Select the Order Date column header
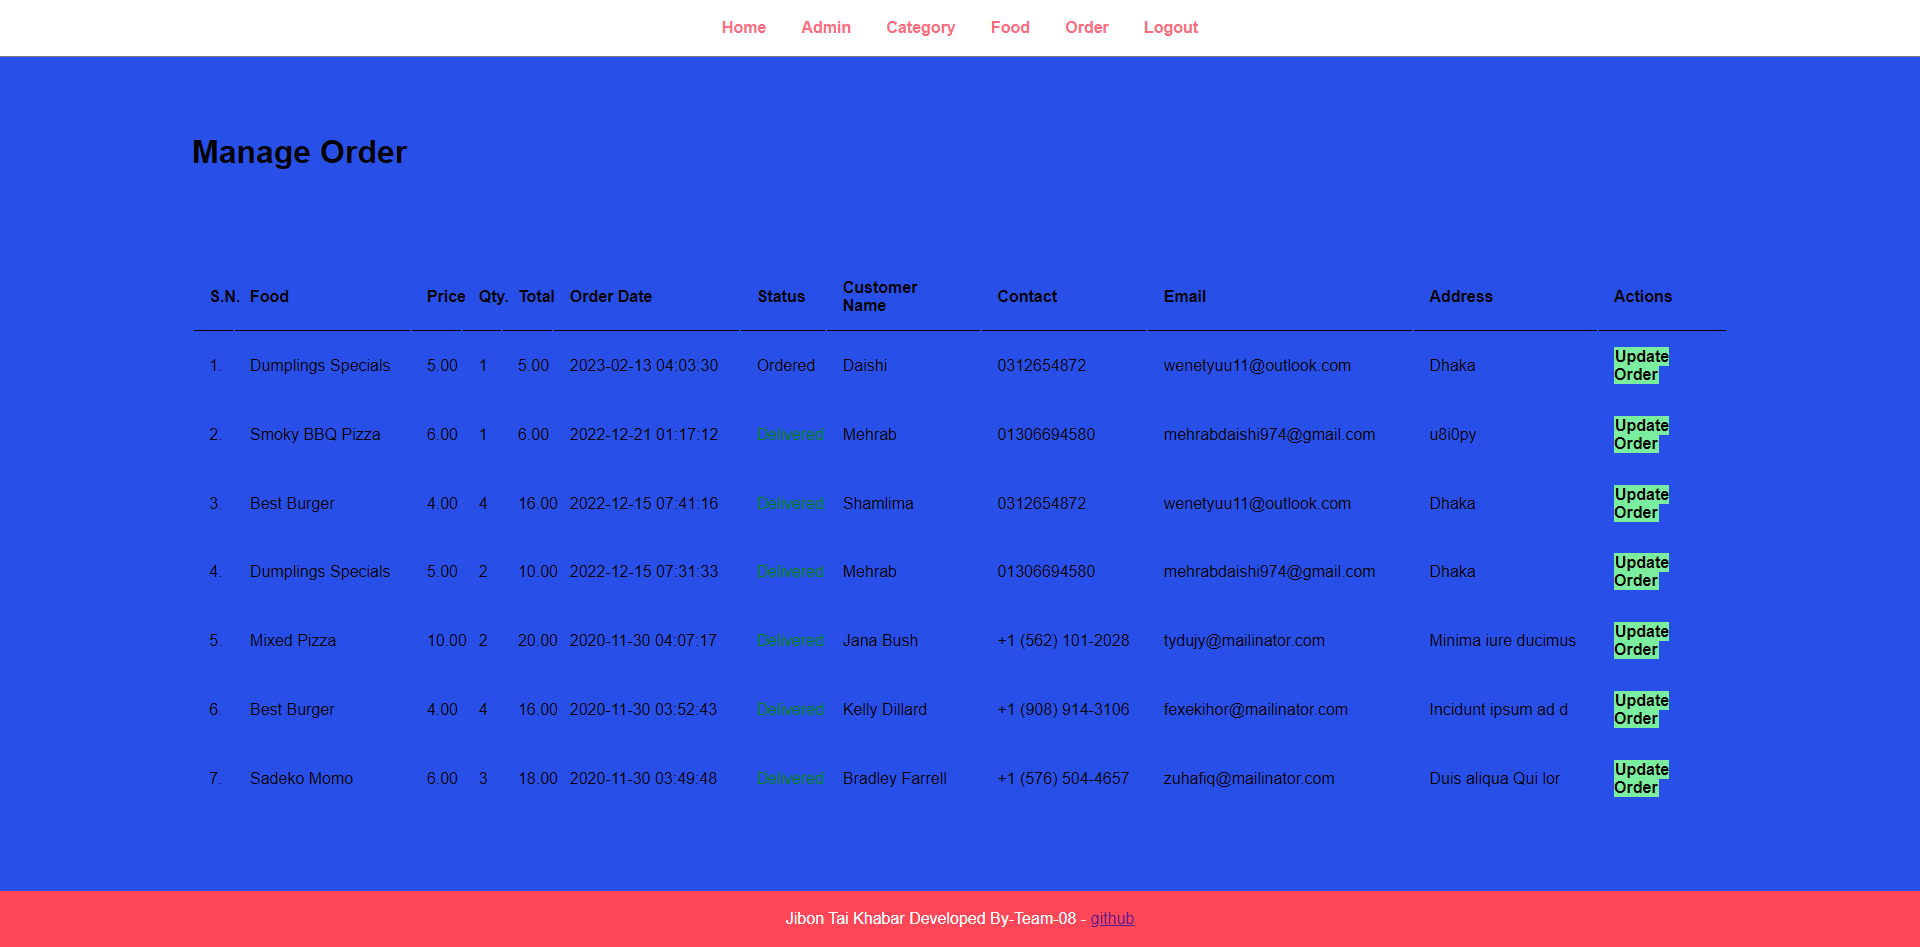The width and height of the screenshot is (1920, 947). (610, 296)
